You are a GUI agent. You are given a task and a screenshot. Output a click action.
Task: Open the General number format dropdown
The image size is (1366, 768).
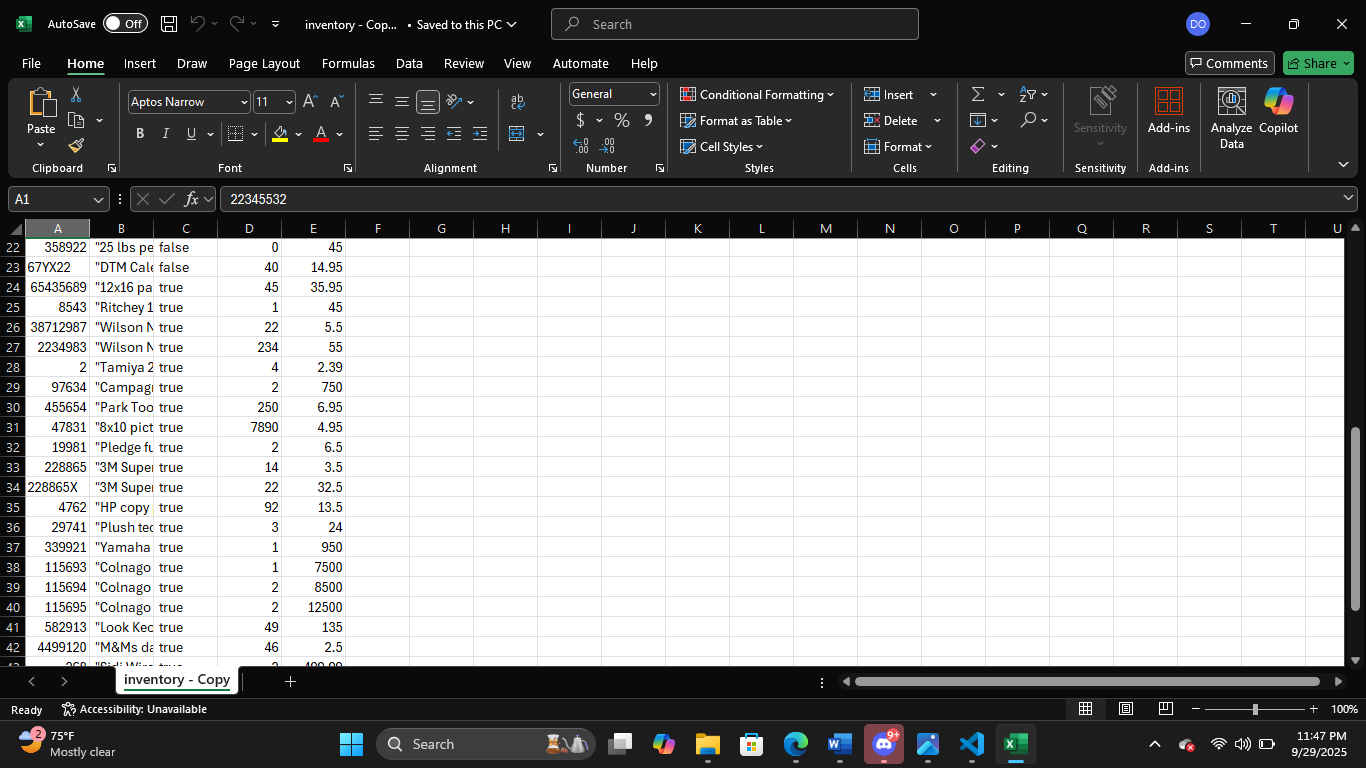click(653, 94)
